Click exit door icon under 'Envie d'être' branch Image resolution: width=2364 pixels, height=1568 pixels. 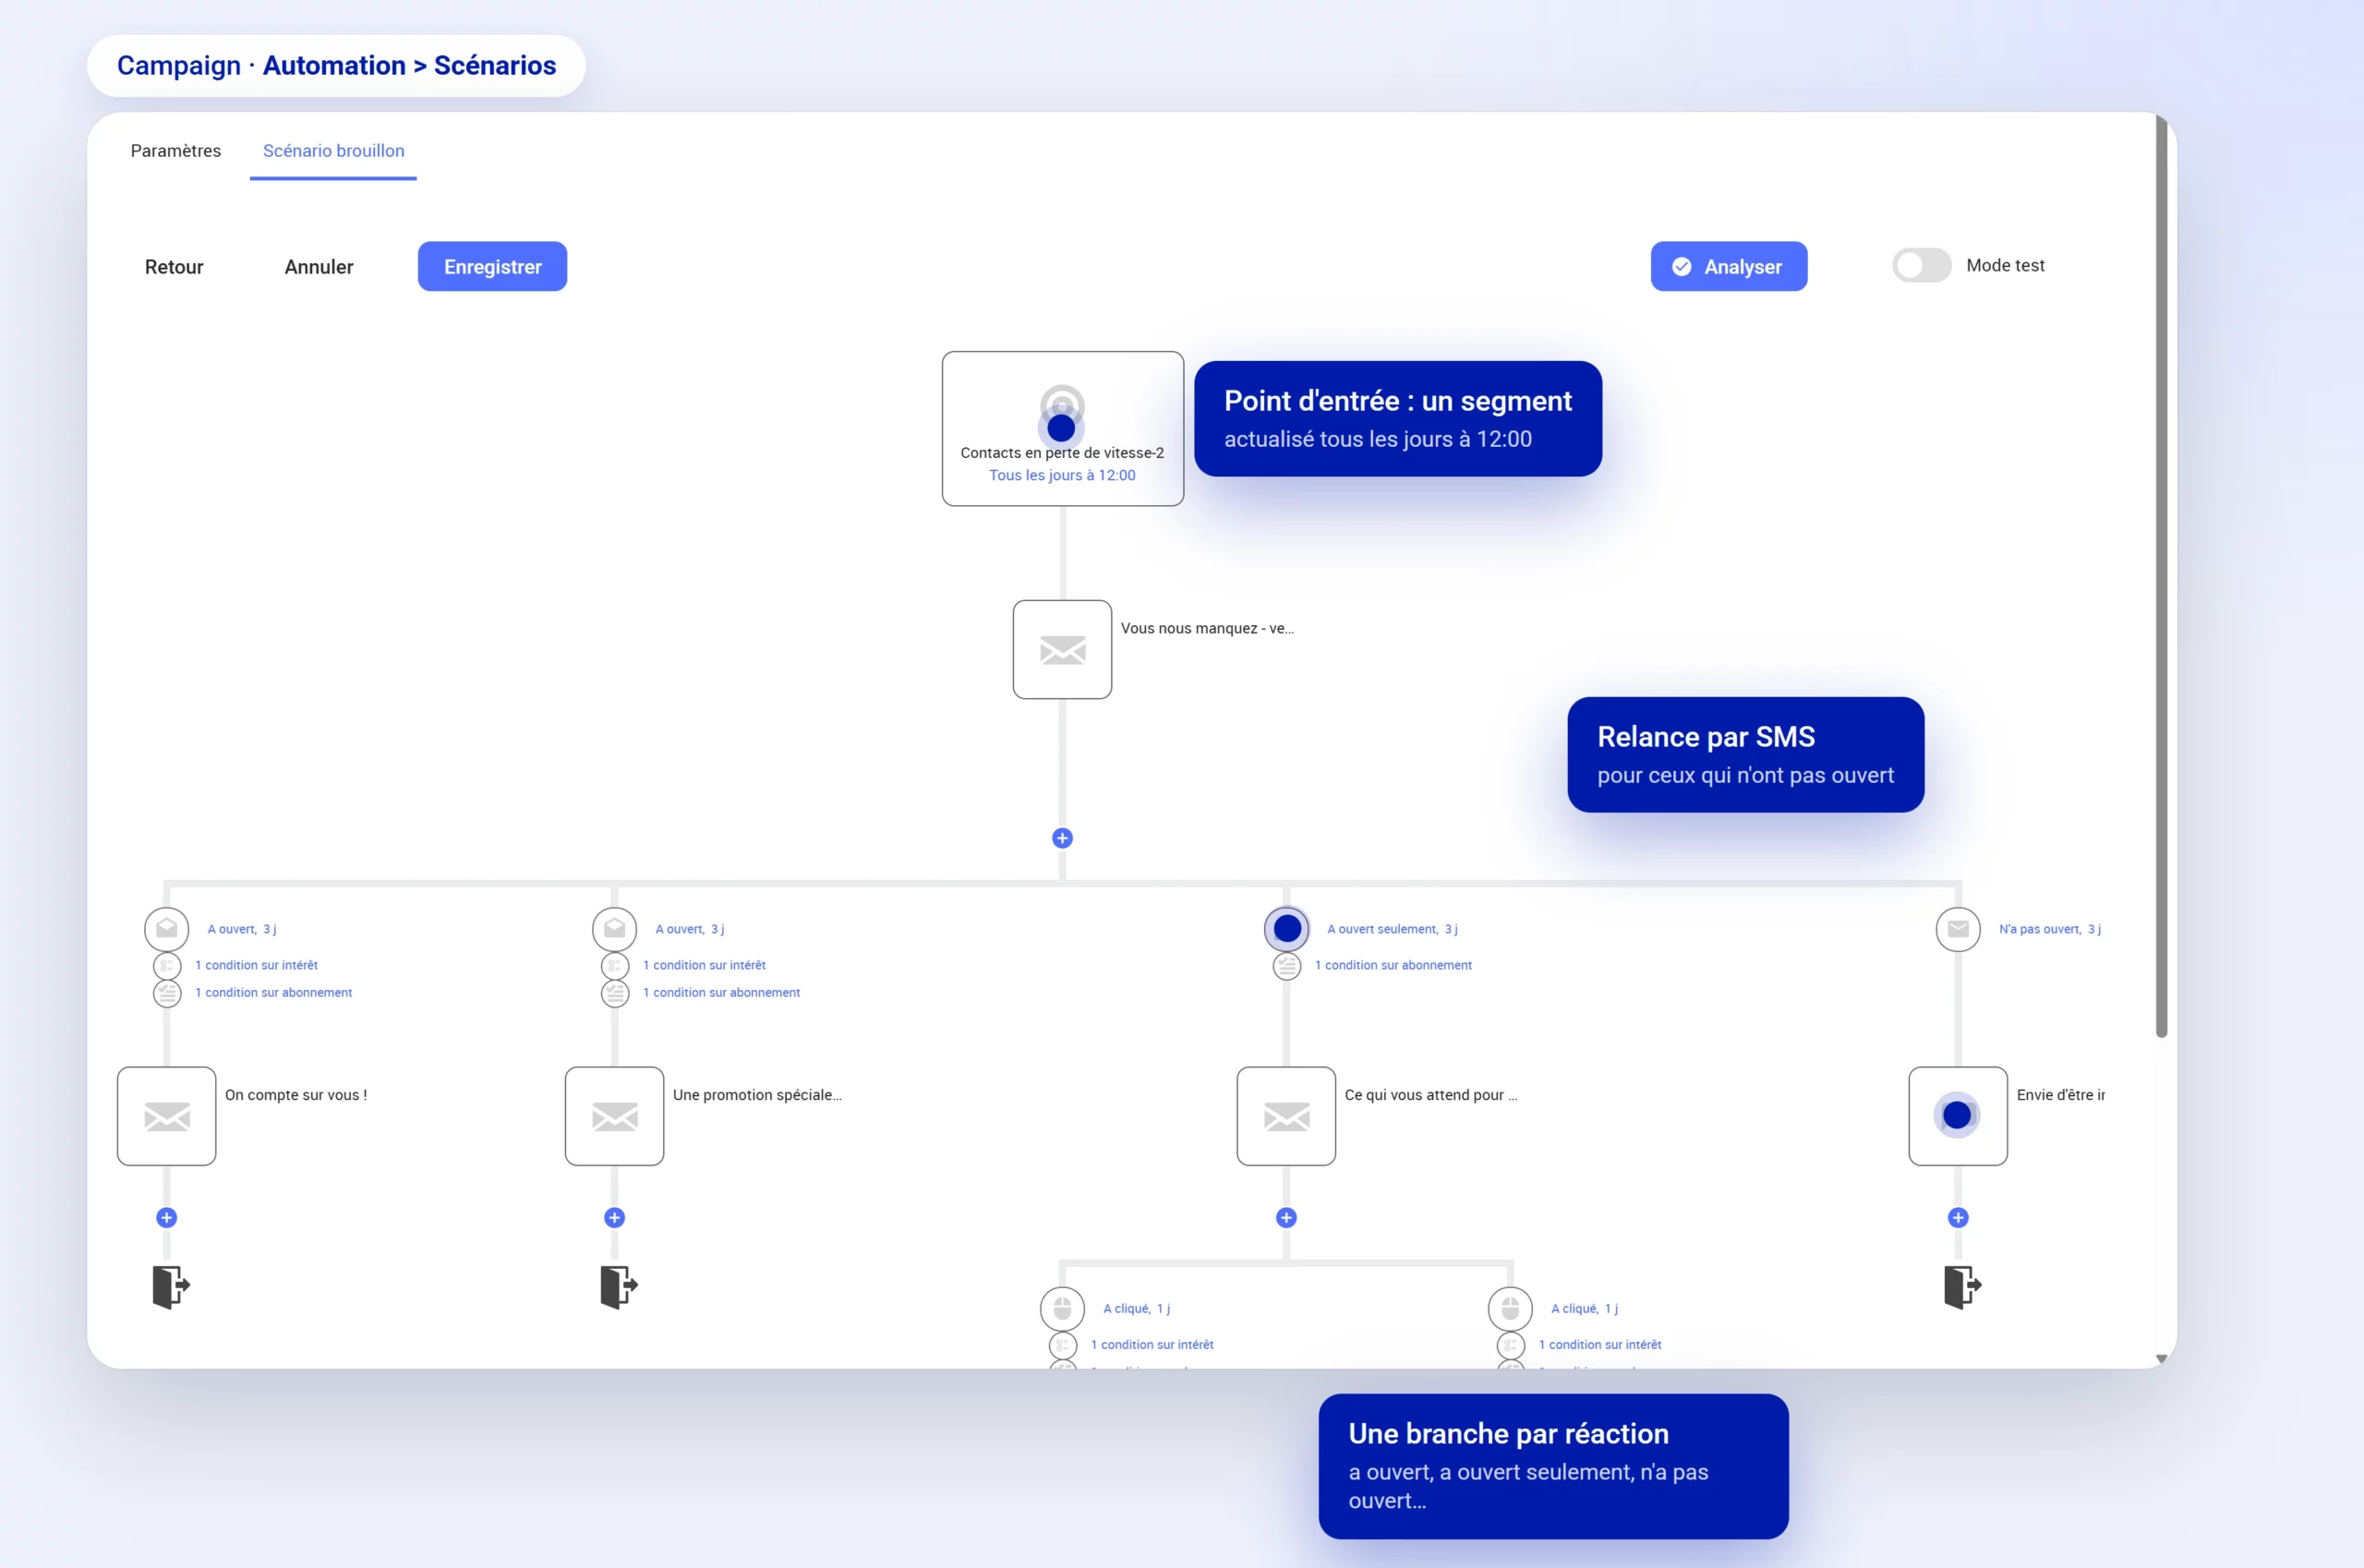tap(1962, 1287)
